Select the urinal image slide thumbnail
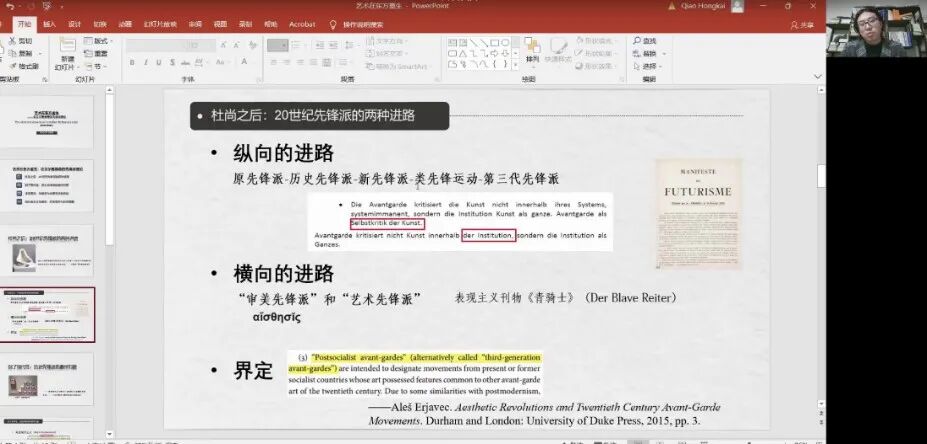927x444 pixels. pos(47,251)
